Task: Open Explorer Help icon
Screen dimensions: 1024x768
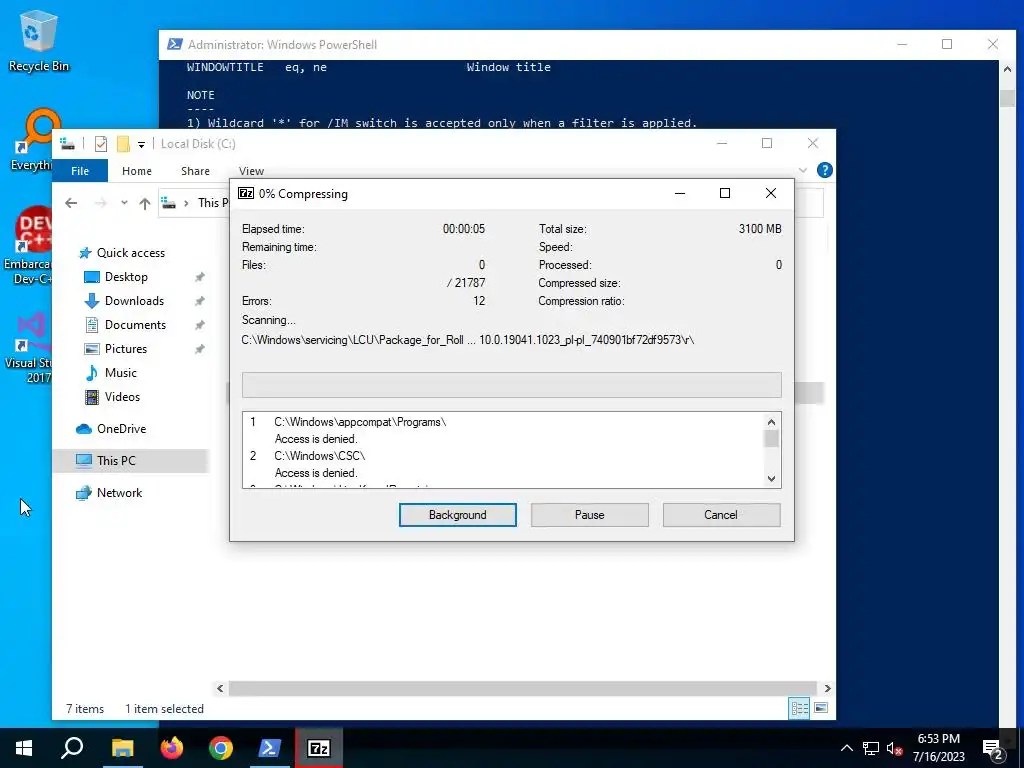Action: [x=825, y=170]
